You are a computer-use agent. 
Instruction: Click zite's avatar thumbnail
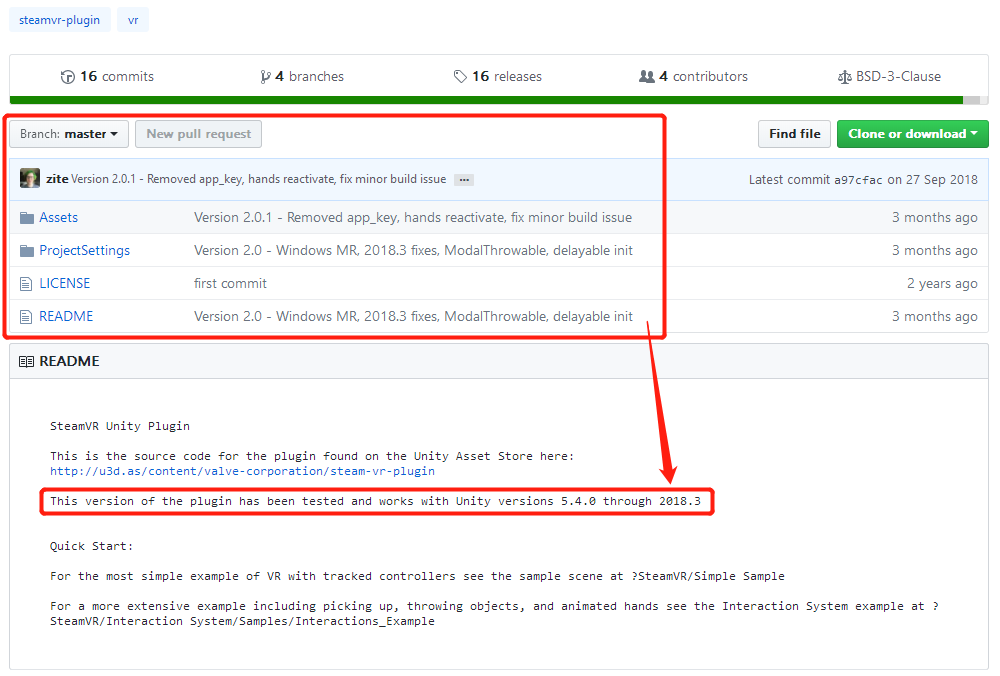click(x=30, y=179)
